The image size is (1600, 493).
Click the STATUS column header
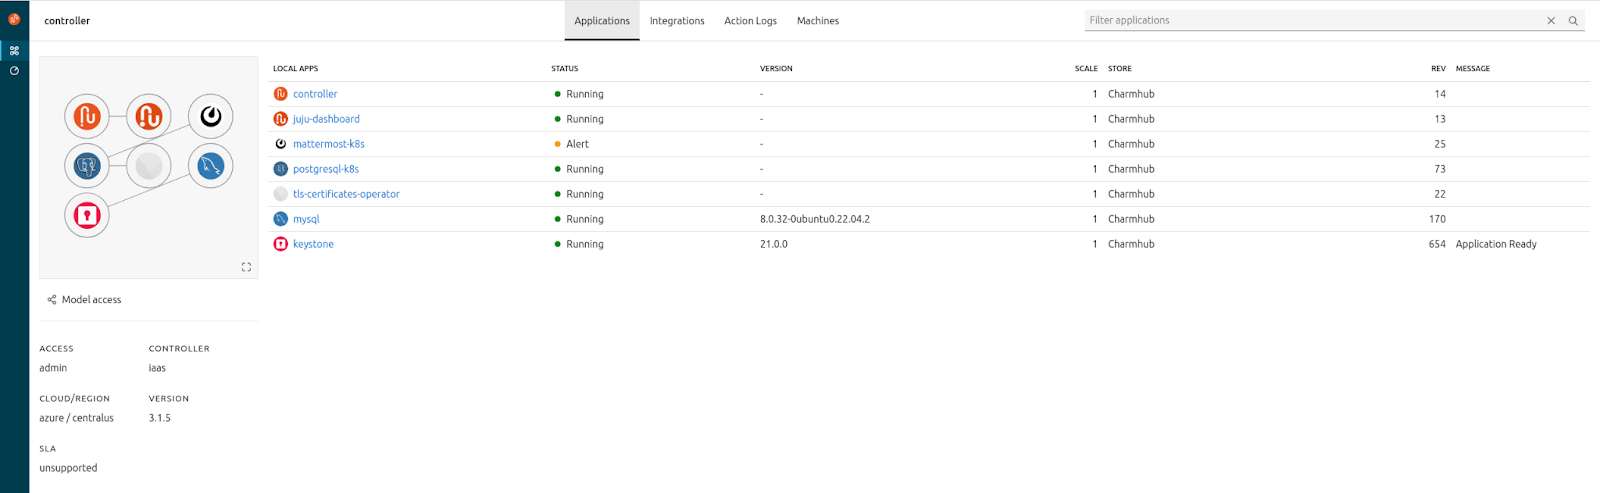(x=565, y=69)
